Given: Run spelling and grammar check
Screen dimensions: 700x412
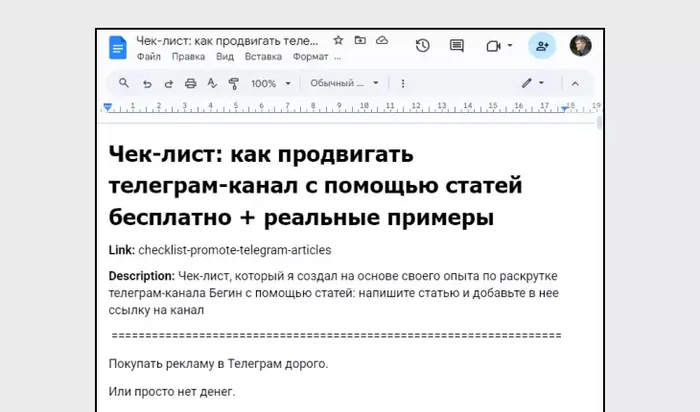Looking at the screenshot, I should 212,83.
